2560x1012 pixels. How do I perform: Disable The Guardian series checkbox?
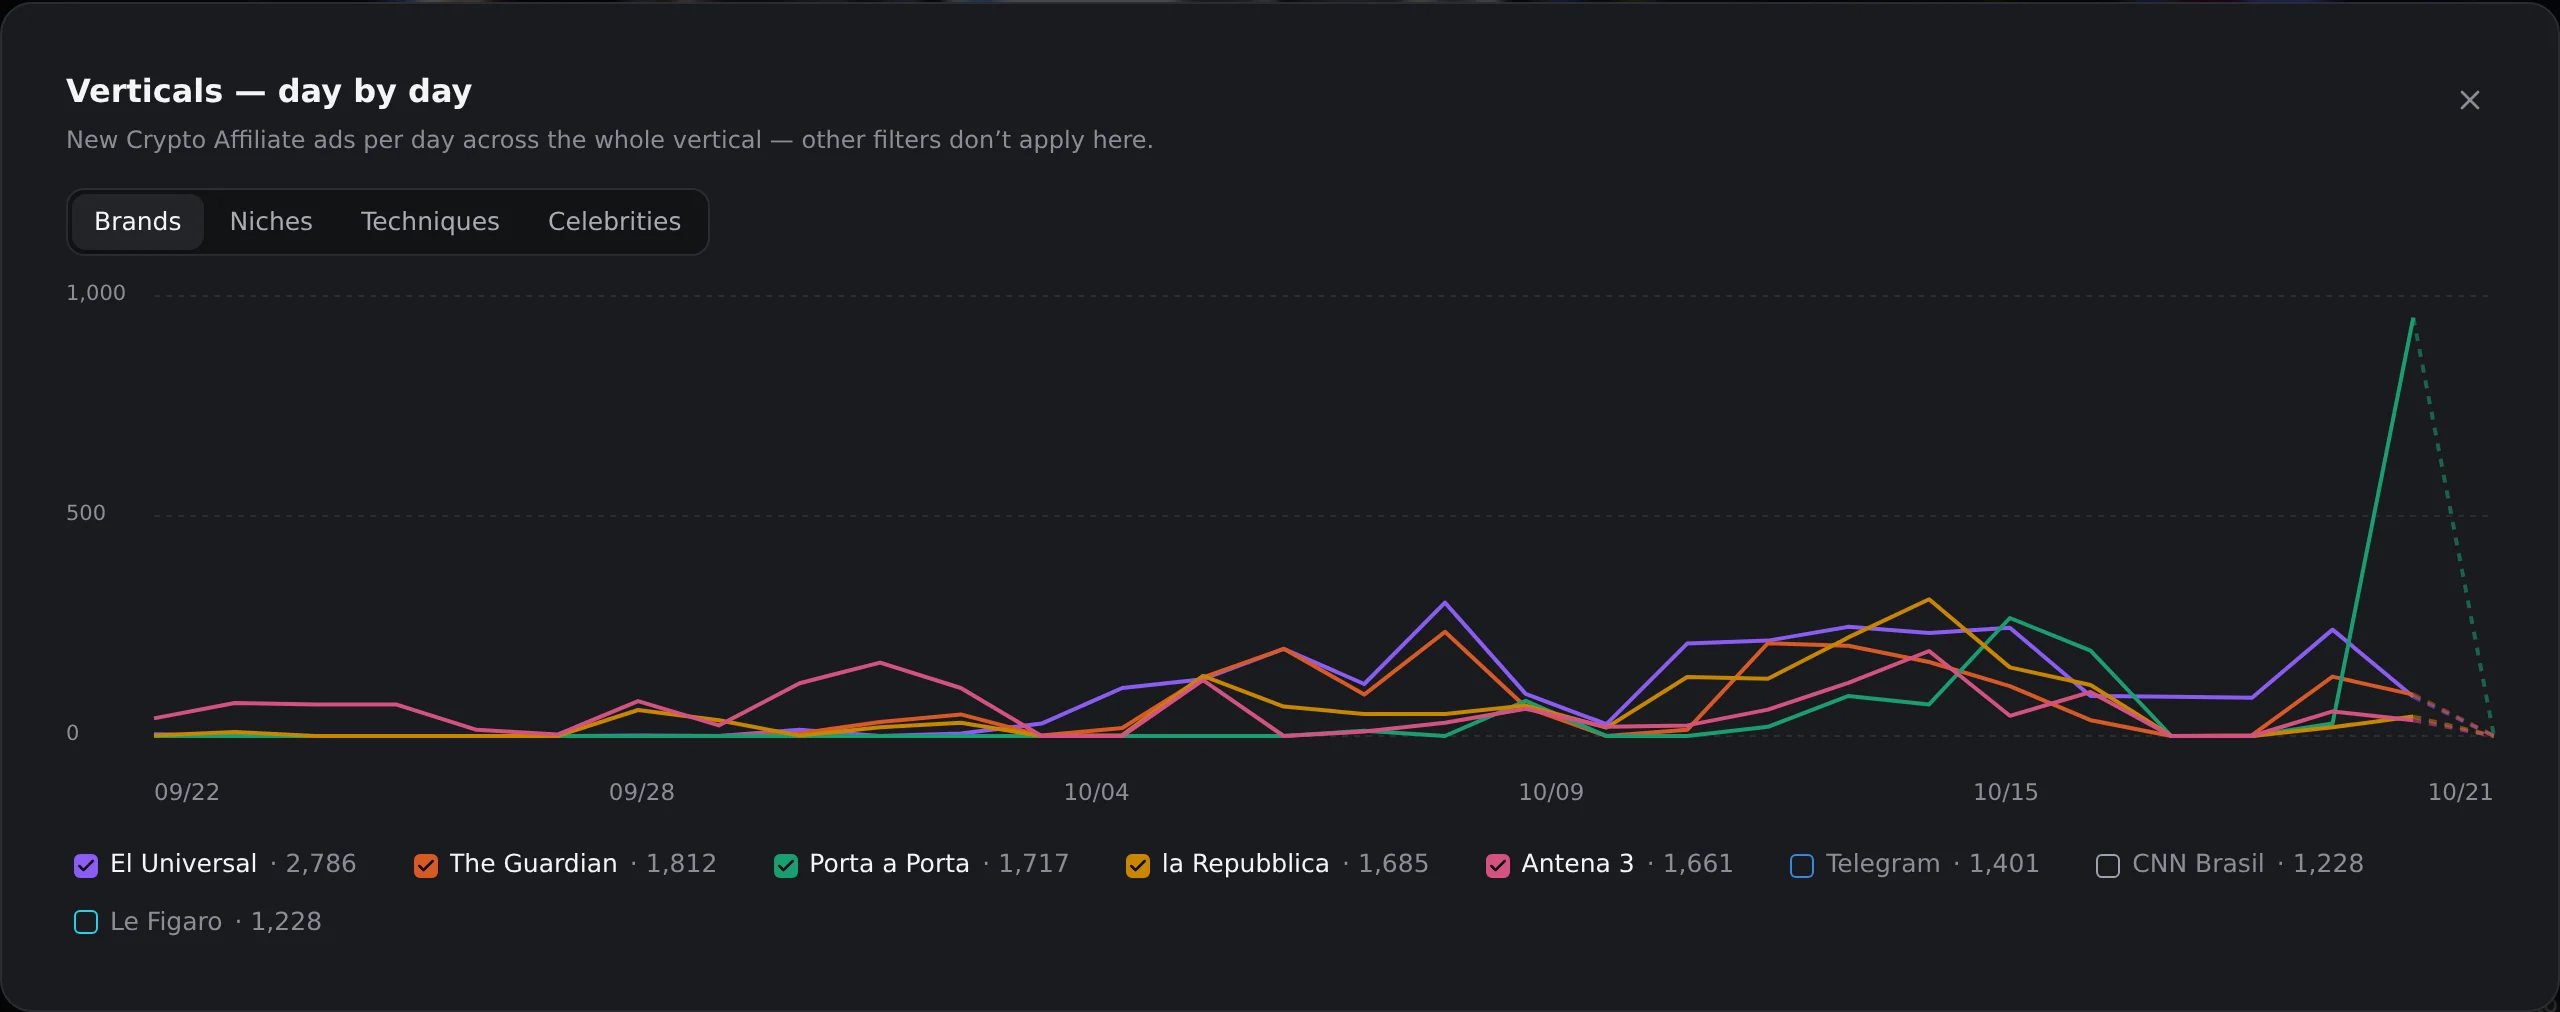[426, 865]
